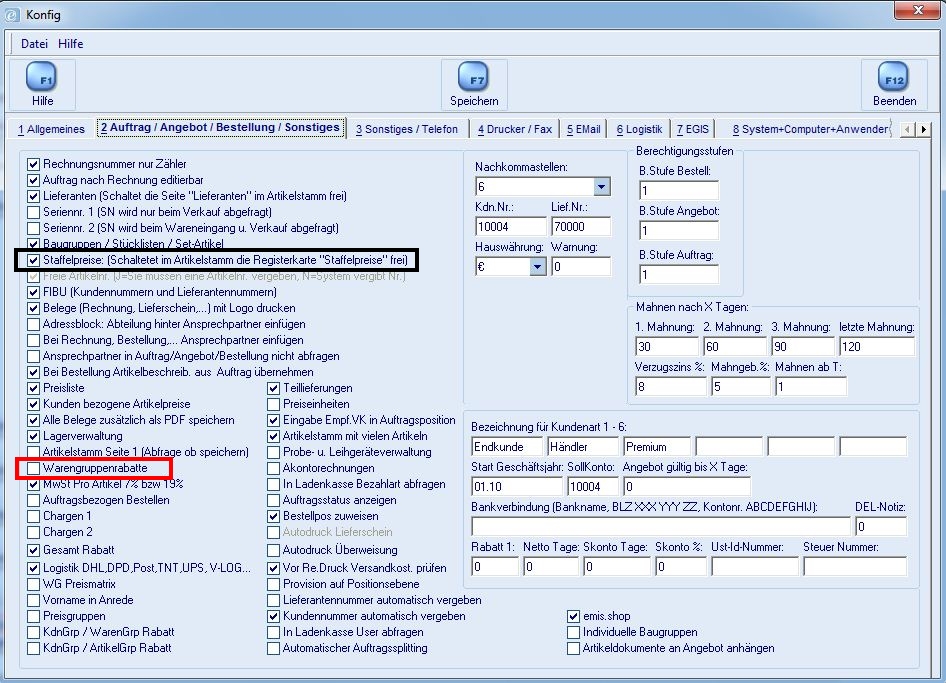Toggle Kundennummer automatisch vergeben
This screenshot has height=683, width=946.
coord(273,616)
